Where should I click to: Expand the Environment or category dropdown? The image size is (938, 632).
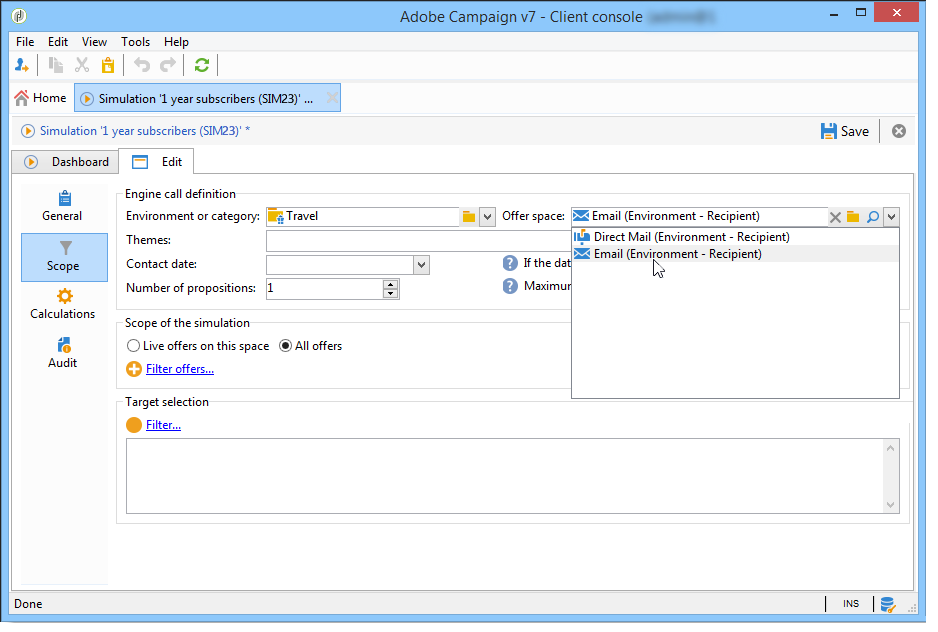pos(488,218)
